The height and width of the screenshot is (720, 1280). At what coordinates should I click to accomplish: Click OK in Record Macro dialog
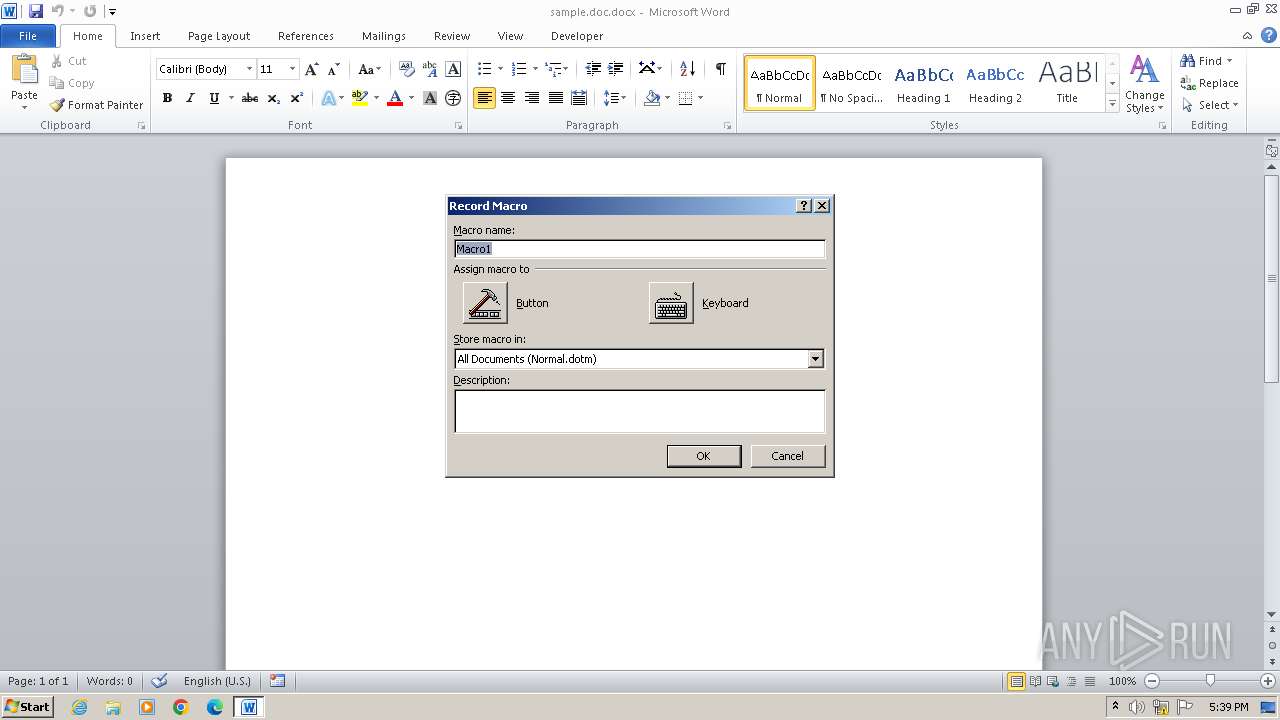704,456
